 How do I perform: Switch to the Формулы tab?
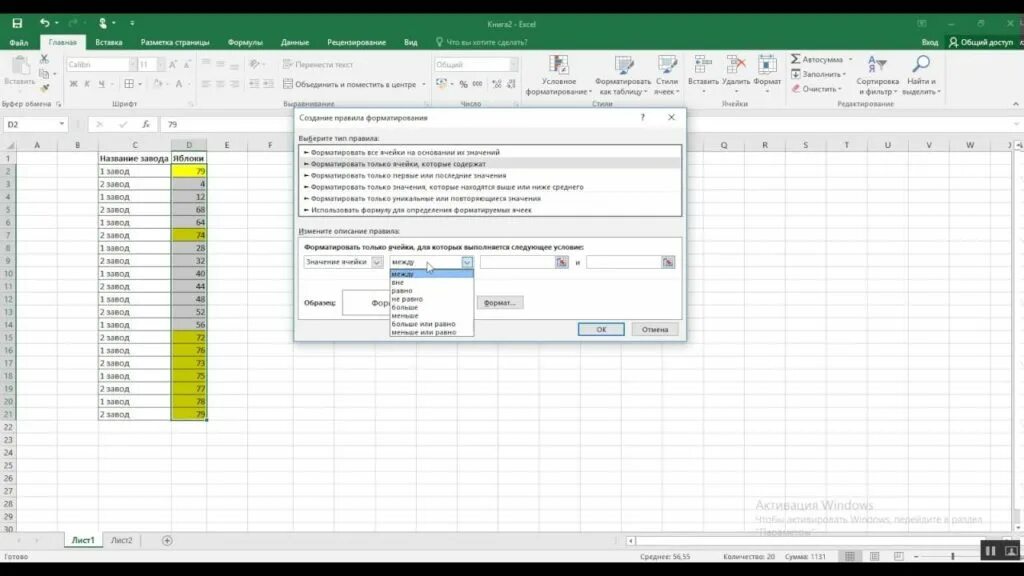(245, 42)
